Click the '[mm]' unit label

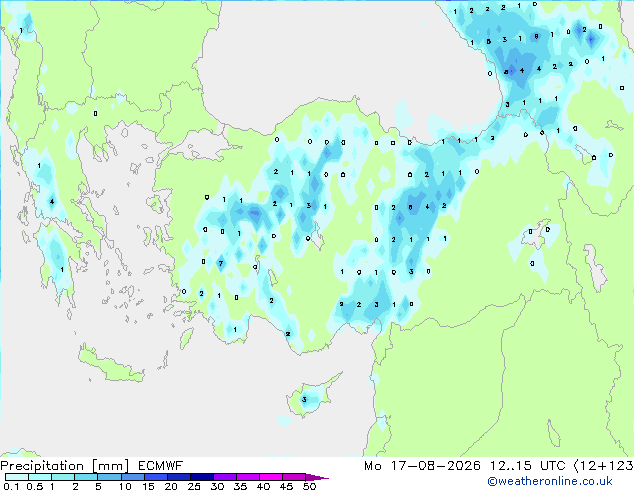point(110,466)
